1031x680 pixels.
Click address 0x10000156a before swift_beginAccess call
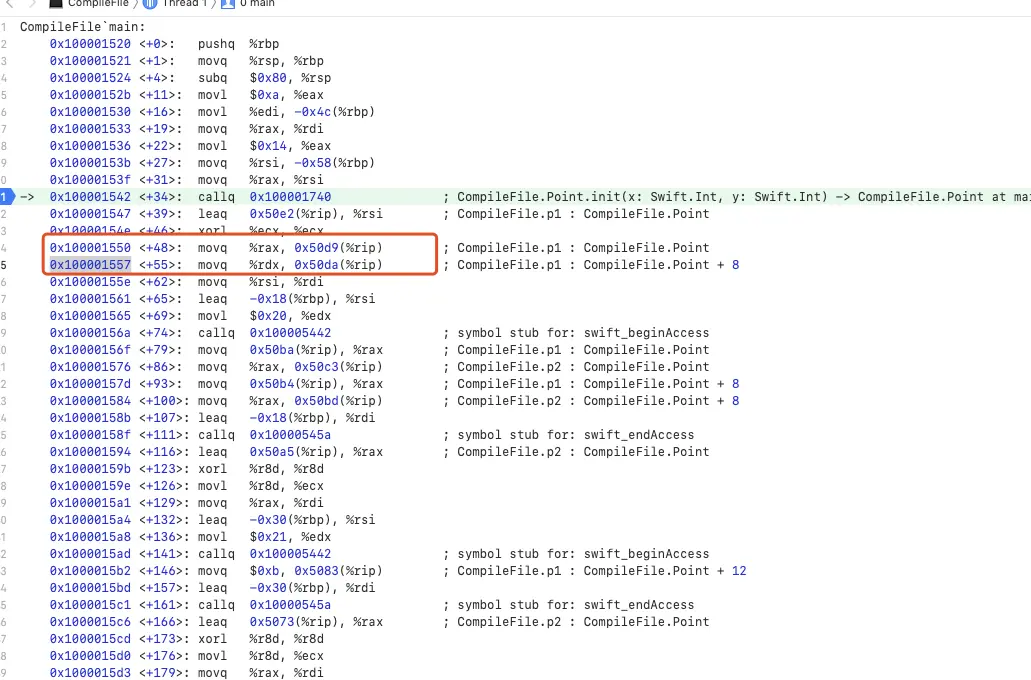tap(90, 333)
